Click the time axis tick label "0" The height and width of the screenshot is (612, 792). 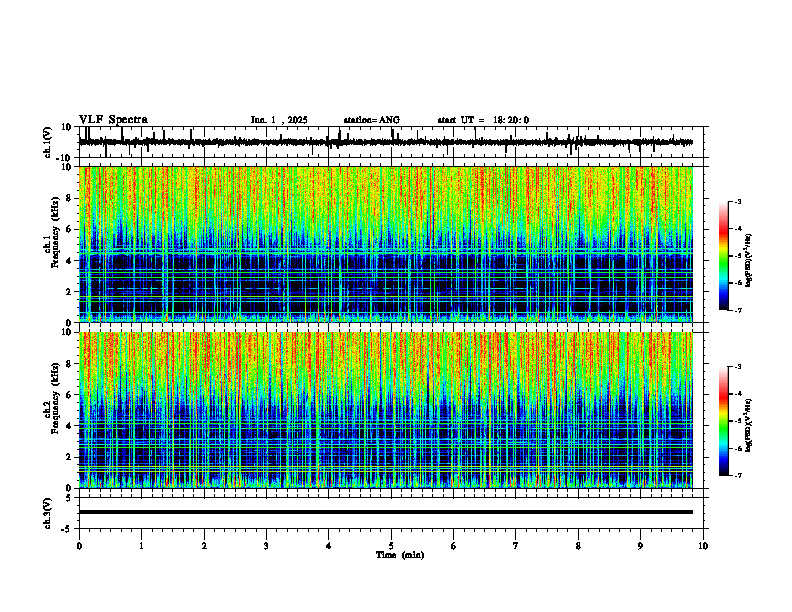[x=79, y=546]
